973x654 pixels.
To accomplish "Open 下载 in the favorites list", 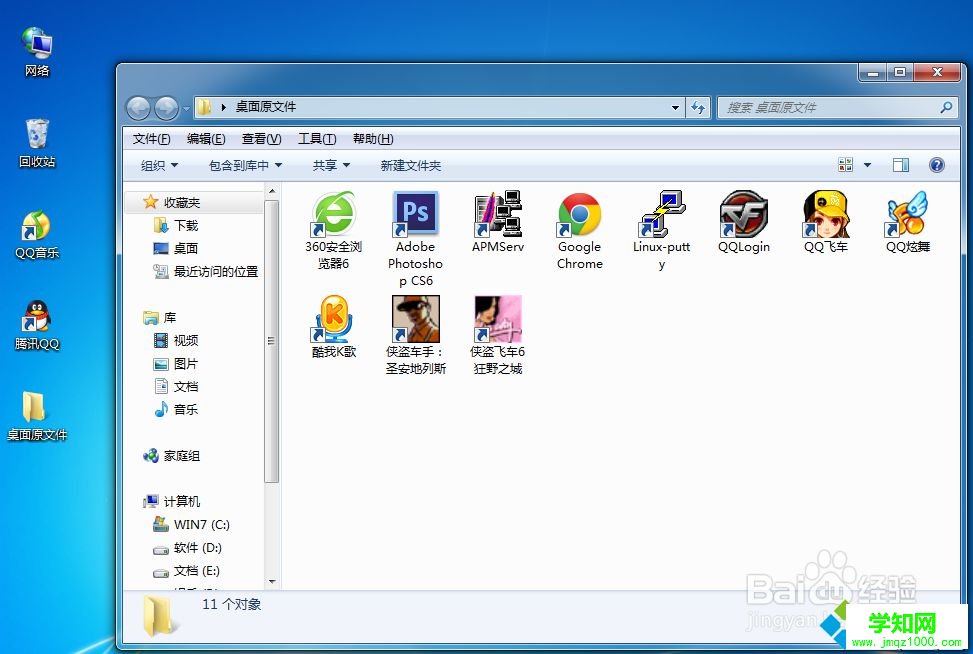I will click(176, 225).
